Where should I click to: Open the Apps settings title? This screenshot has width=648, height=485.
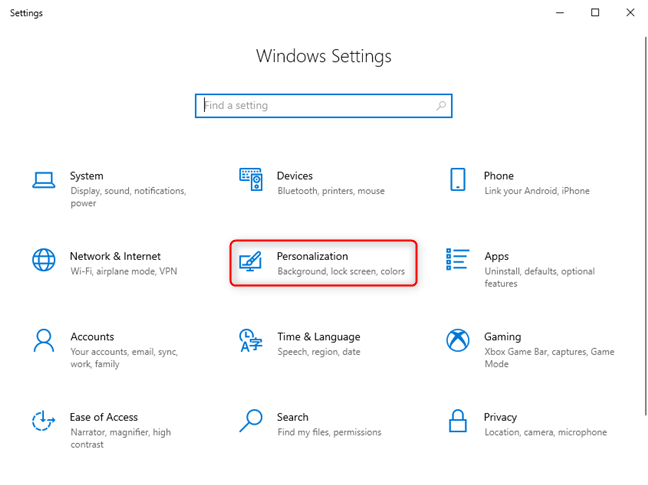(496, 257)
